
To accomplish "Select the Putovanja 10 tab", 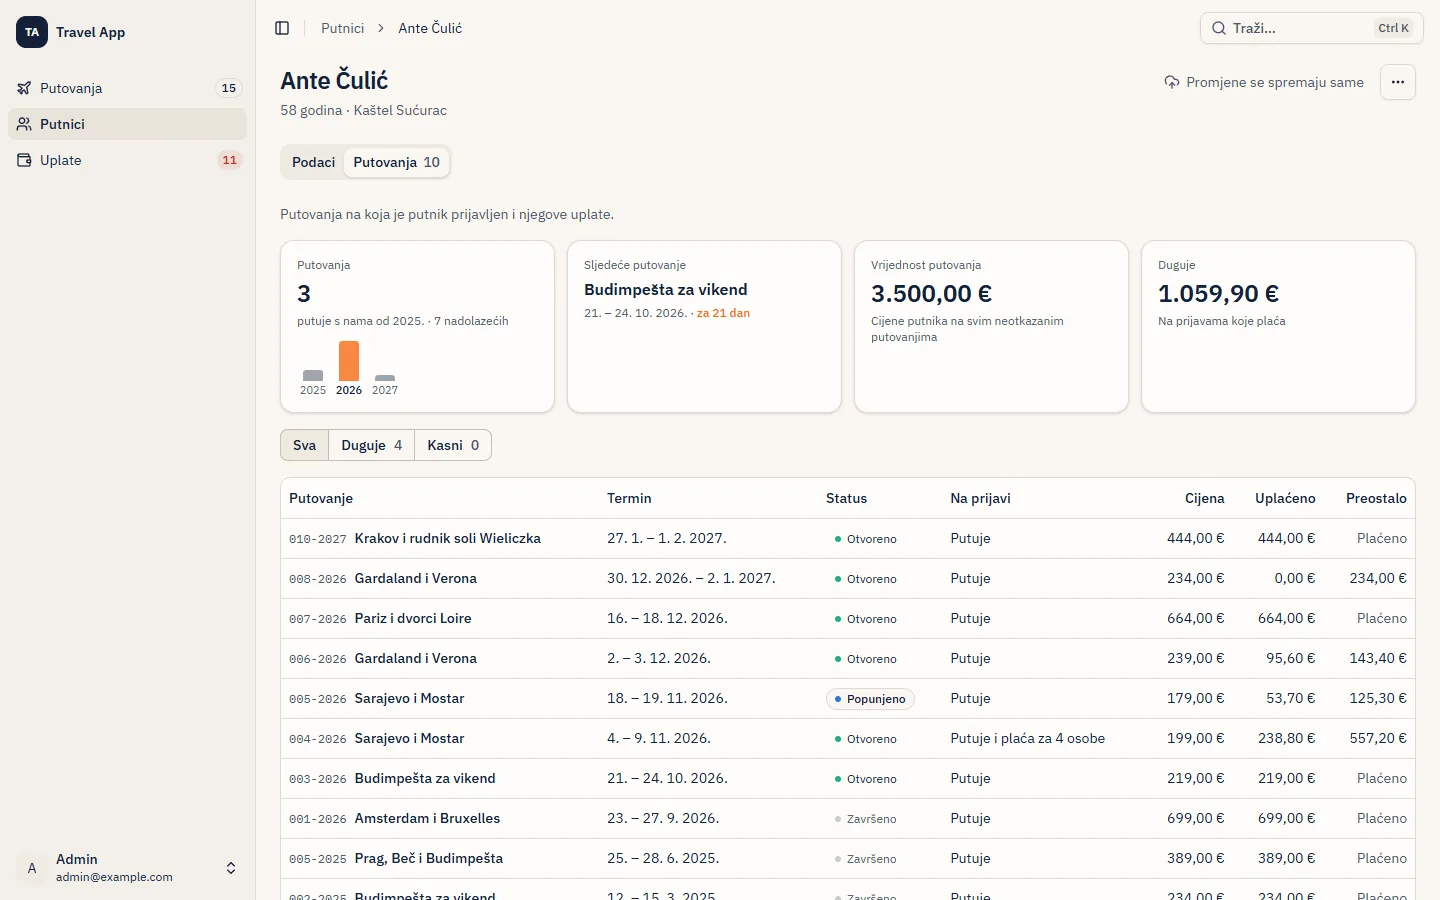I will coord(397,162).
